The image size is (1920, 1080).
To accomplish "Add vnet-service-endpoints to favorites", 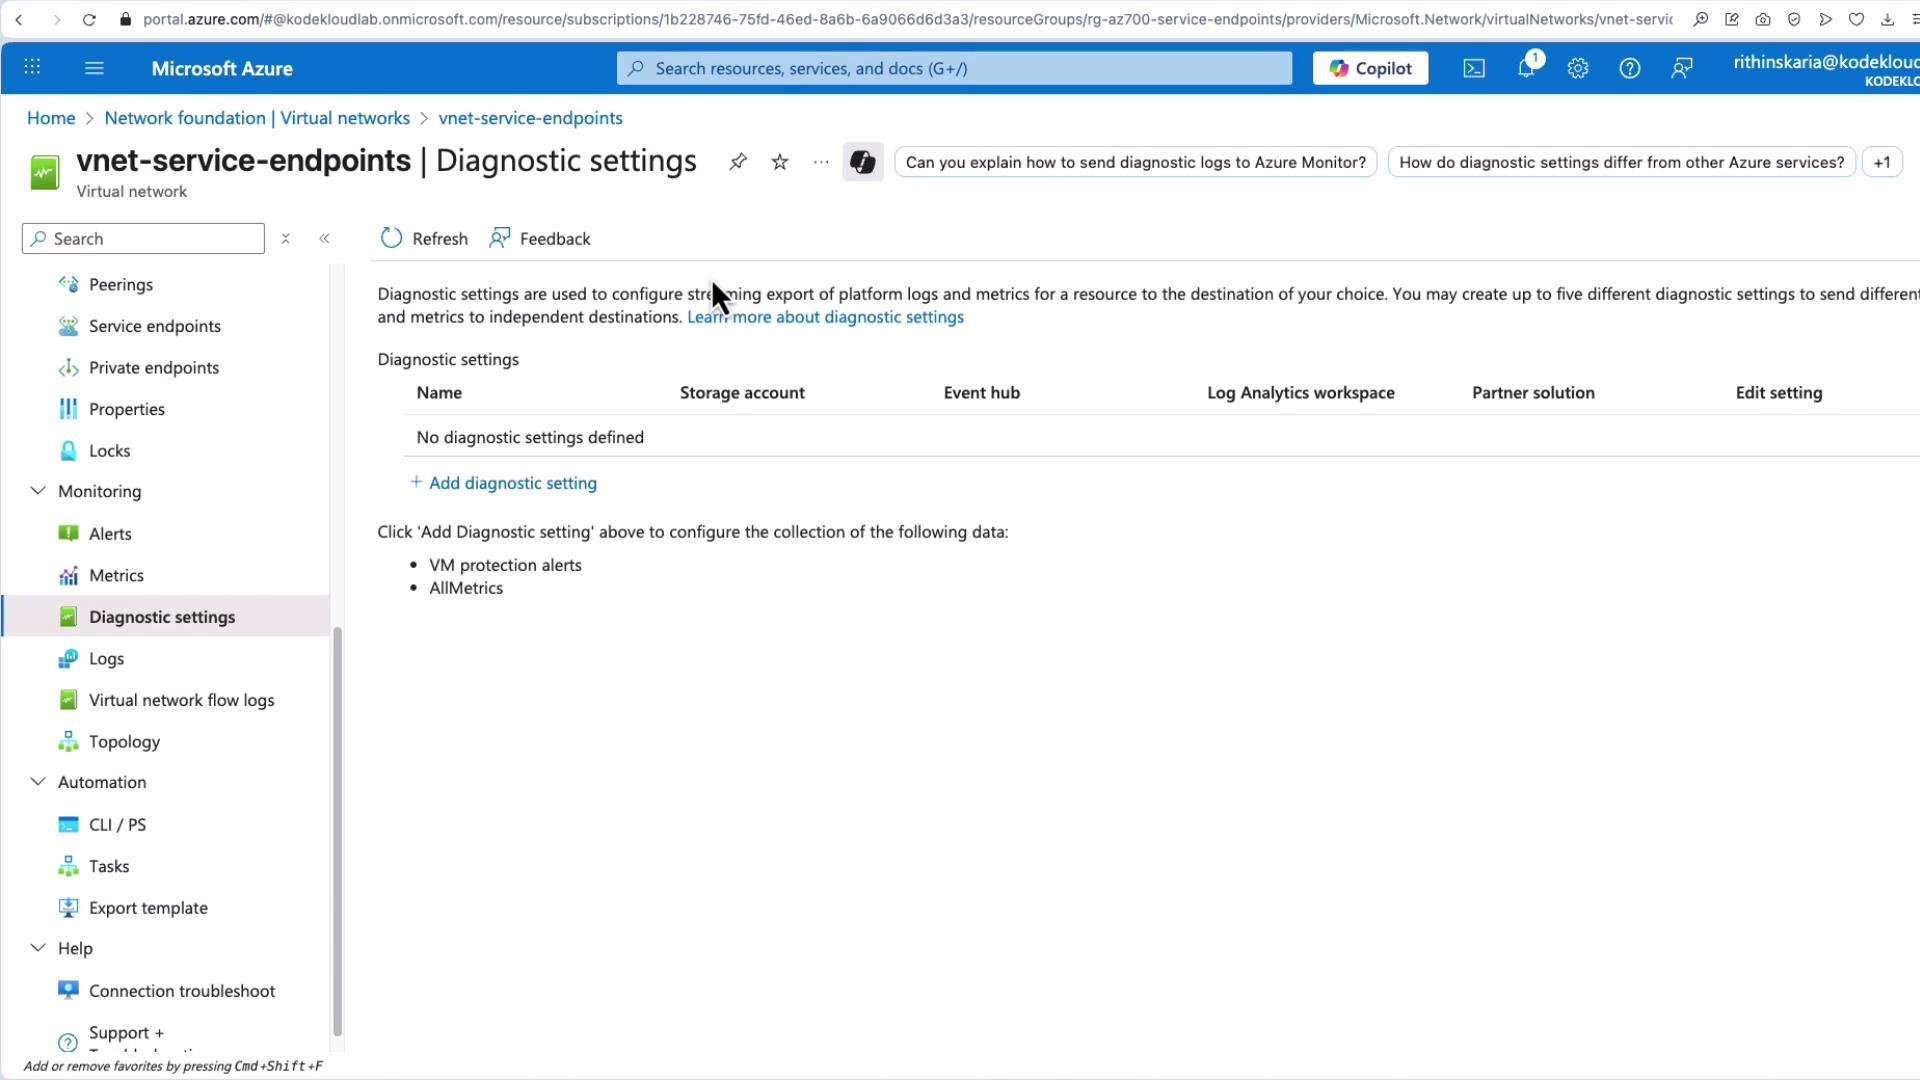I will click(780, 162).
